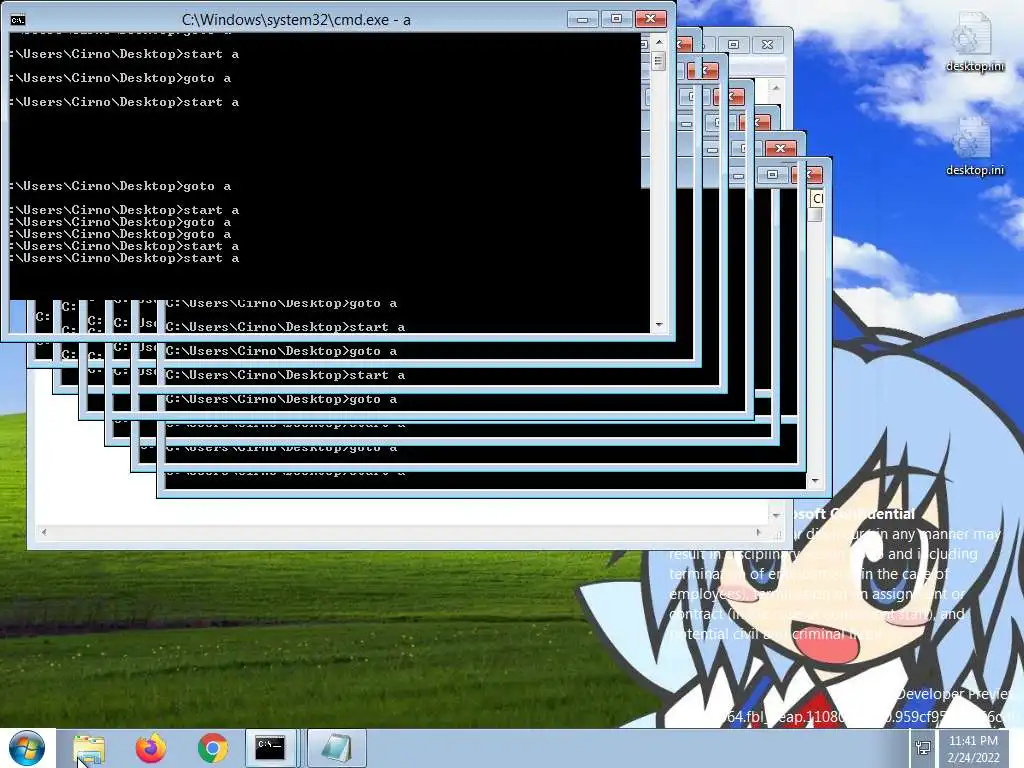The image size is (1024, 768).
Task: Click right arrow of white window's horizontal scrollbar
Action: pyautogui.click(x=758, y=532)
